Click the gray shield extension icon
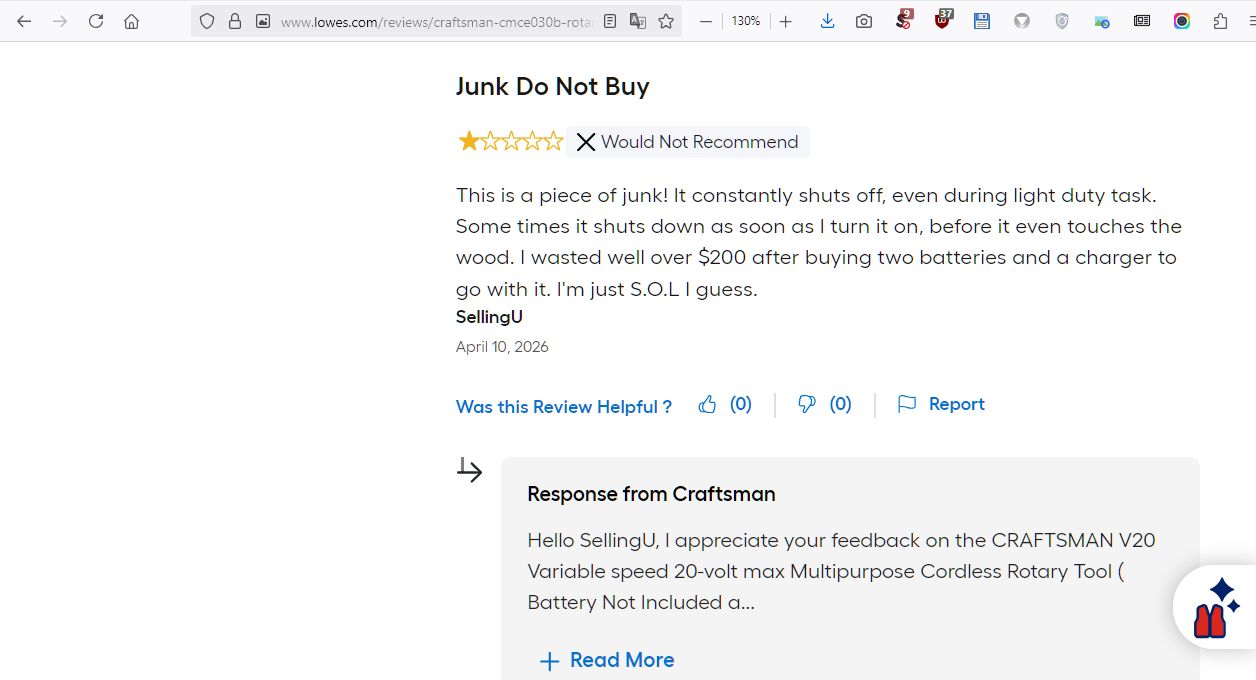The width and height of the screenshot is (1256, 680). coord(1062,21)
